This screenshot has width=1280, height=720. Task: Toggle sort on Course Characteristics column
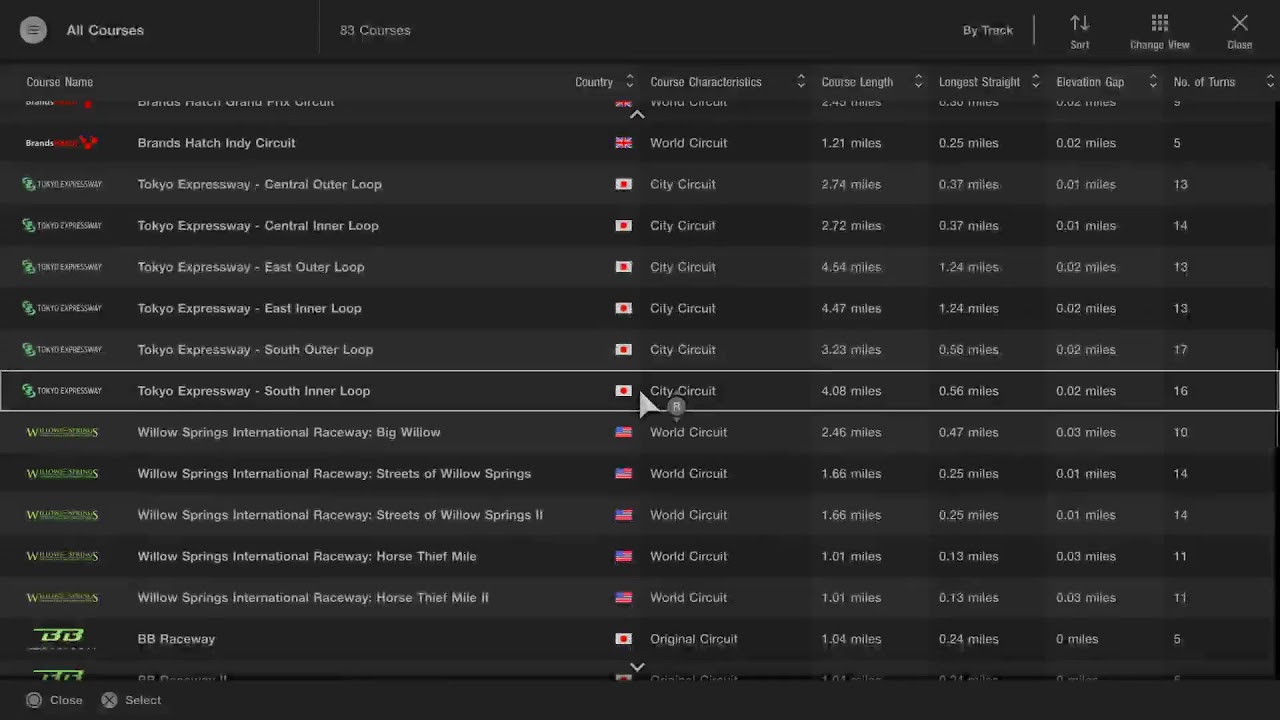tap(801, 82)
